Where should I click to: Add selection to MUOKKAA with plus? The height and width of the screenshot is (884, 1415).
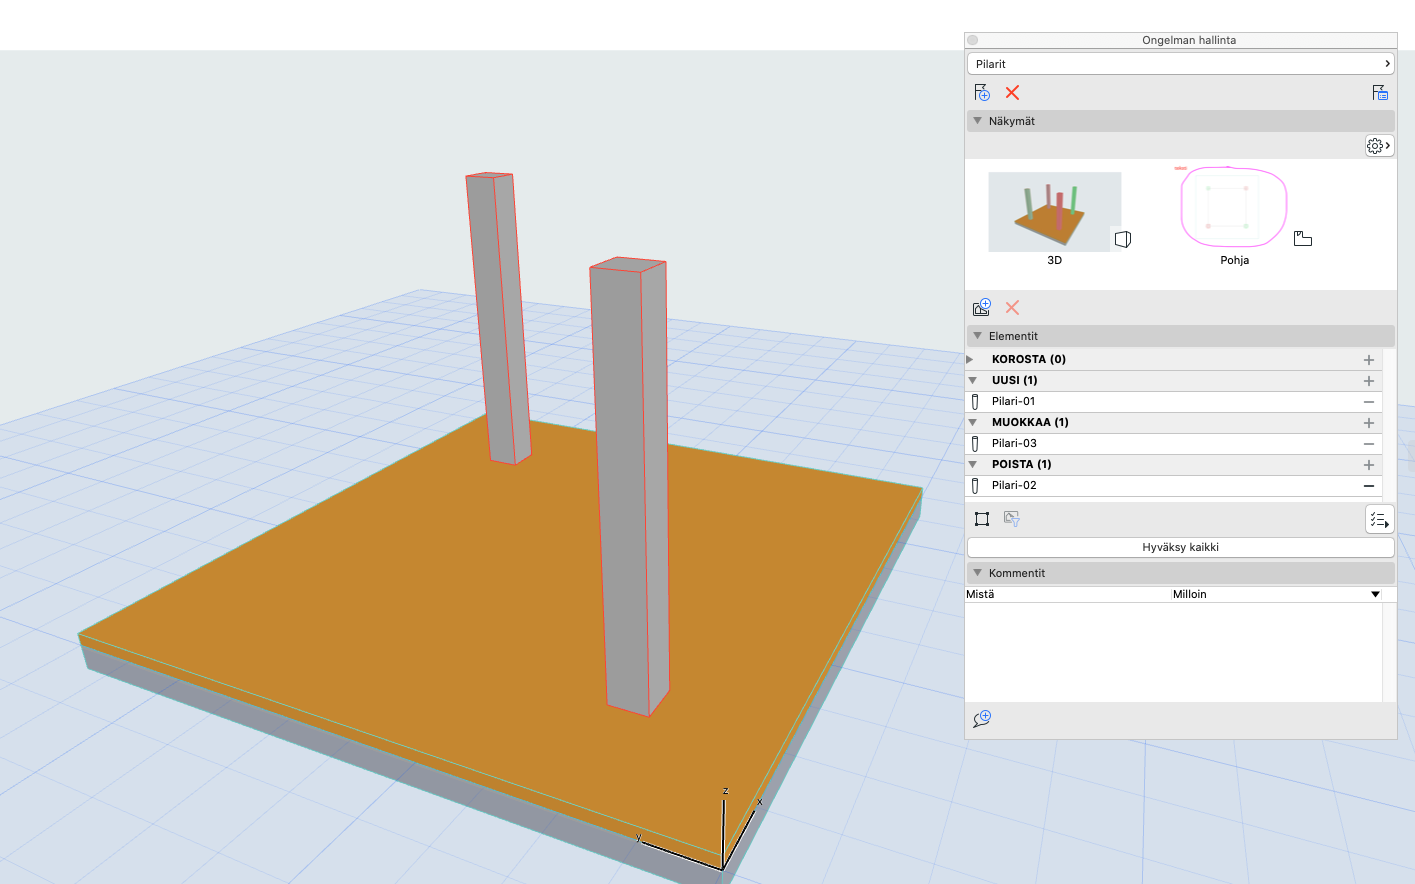pyautogui.click(x=1369, y=423)
